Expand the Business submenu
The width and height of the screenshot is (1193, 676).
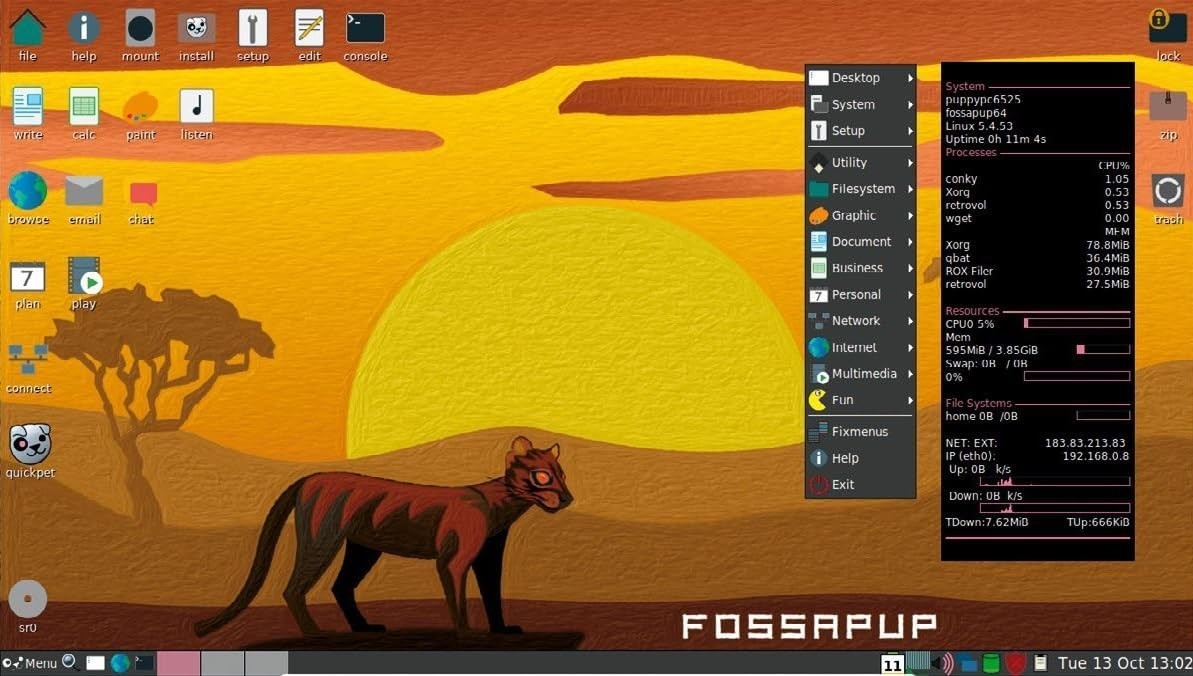pos(861,268)
